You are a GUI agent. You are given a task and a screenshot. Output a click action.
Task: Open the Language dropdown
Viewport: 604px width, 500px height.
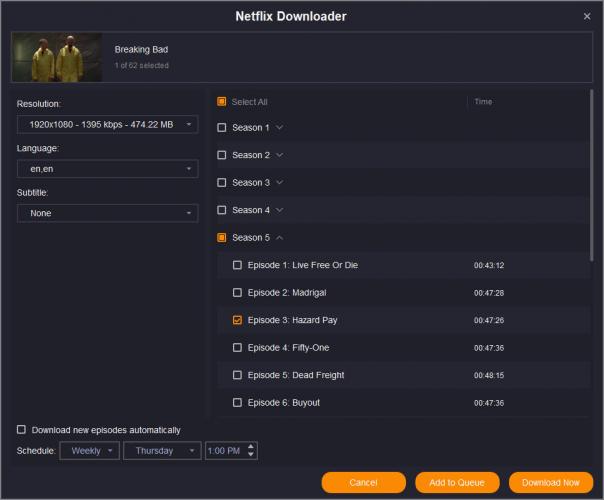pos(107,169)
